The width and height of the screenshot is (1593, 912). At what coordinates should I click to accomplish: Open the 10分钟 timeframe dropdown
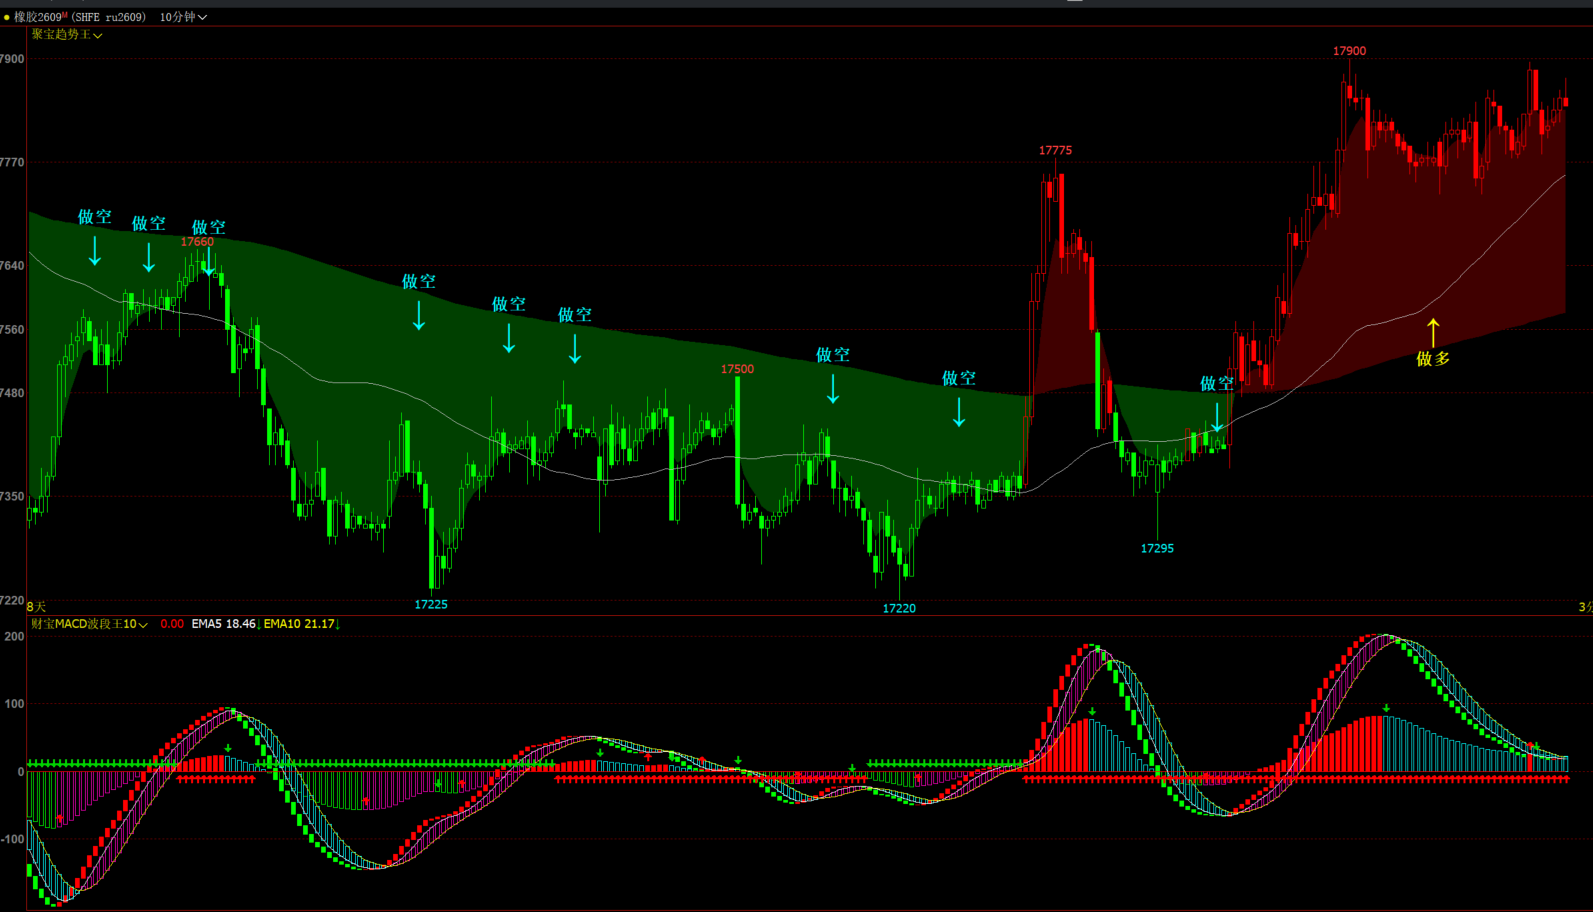[x=183, y=17]
